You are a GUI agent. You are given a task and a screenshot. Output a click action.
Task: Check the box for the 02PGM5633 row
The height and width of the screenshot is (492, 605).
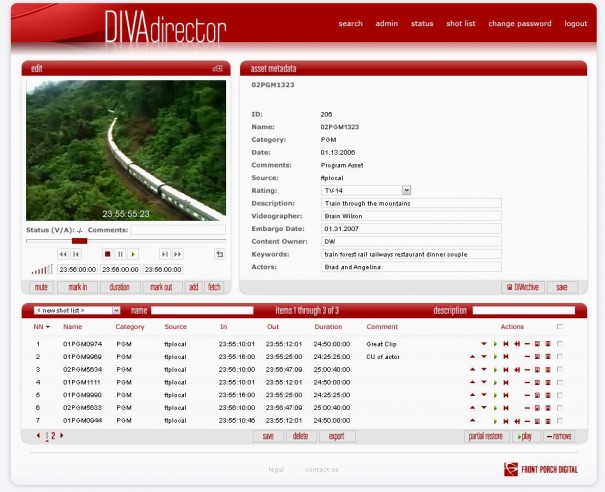[x=560, y=407]
